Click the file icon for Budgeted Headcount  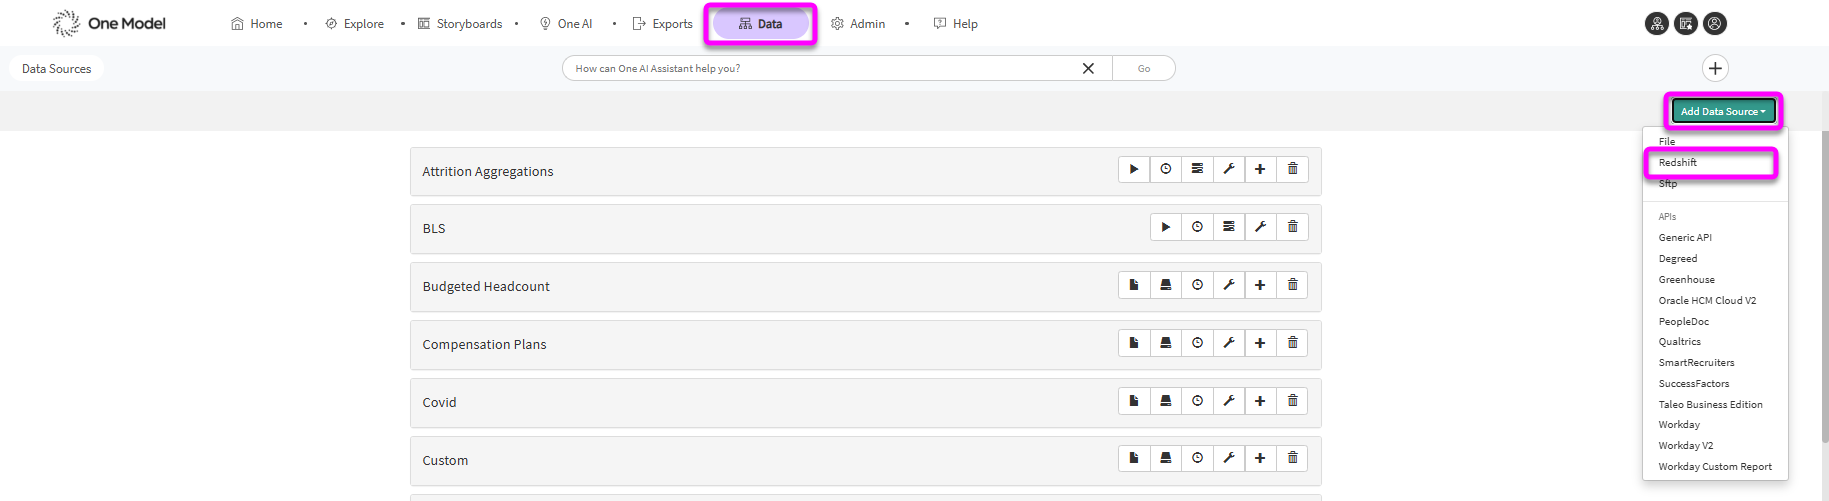[x=1134, y=285]
